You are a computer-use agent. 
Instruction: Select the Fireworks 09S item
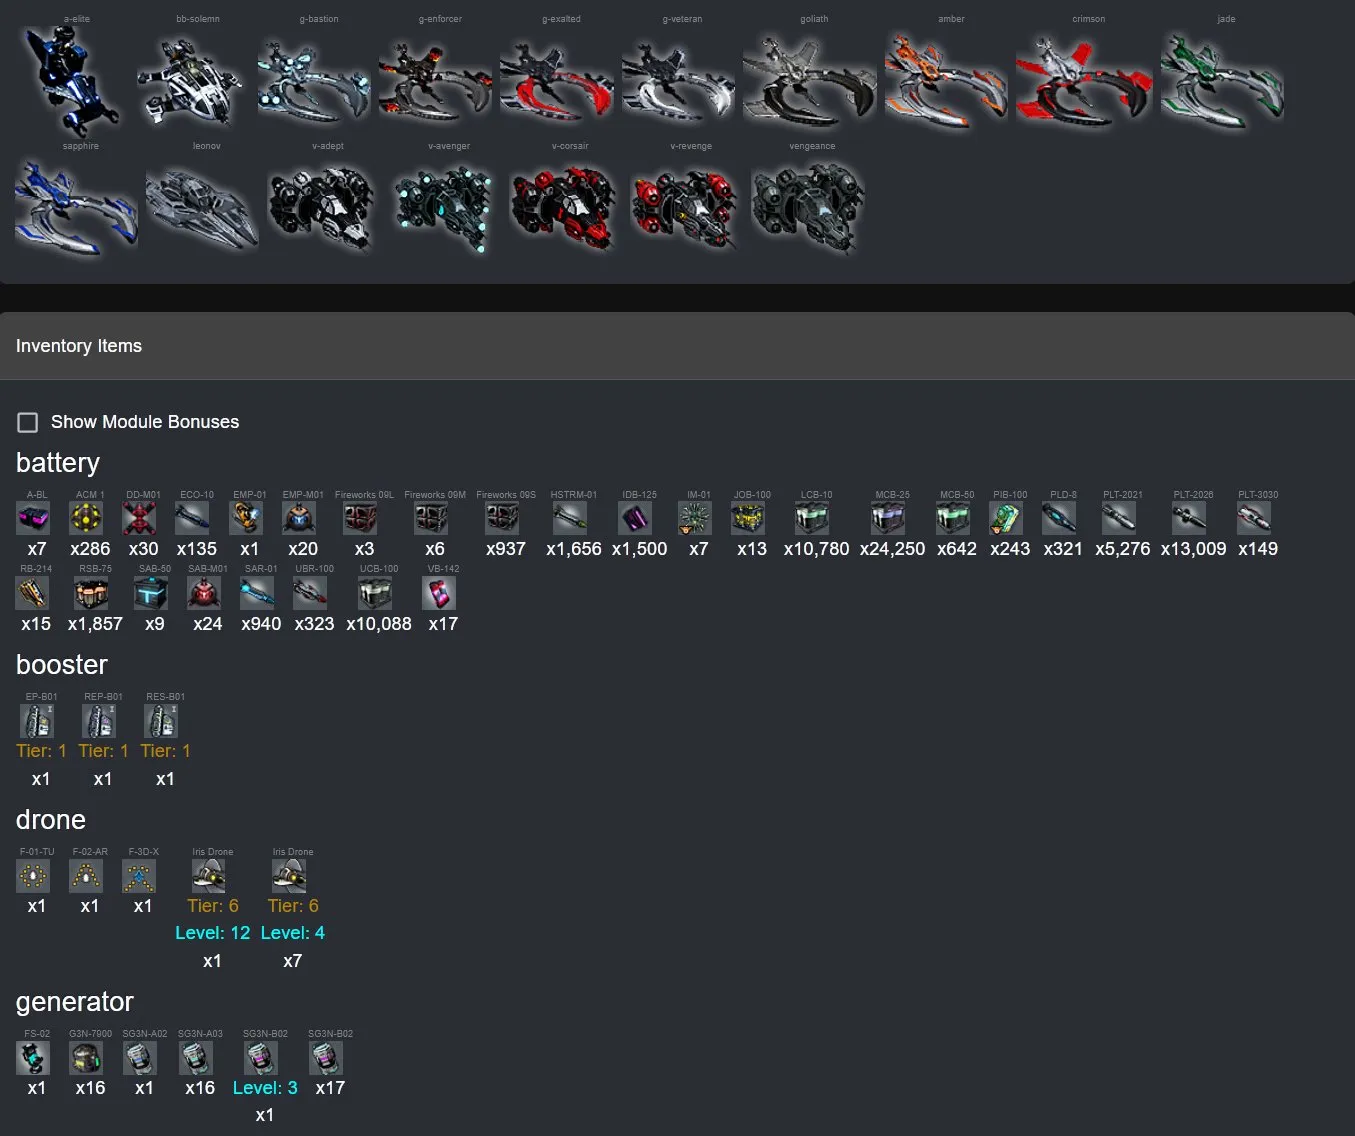pos(502,518)
